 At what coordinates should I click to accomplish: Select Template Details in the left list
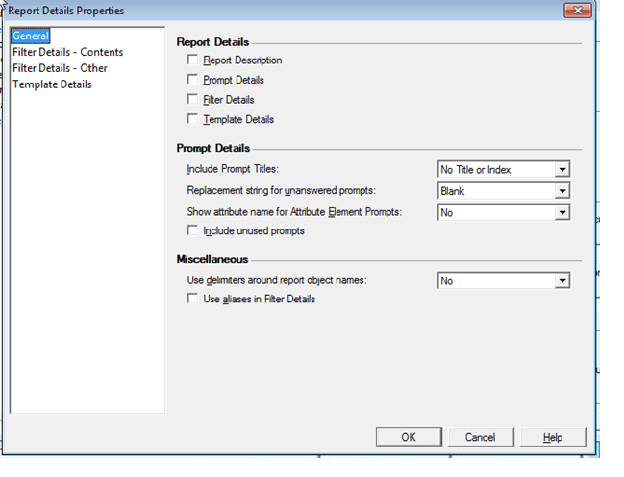51,84
